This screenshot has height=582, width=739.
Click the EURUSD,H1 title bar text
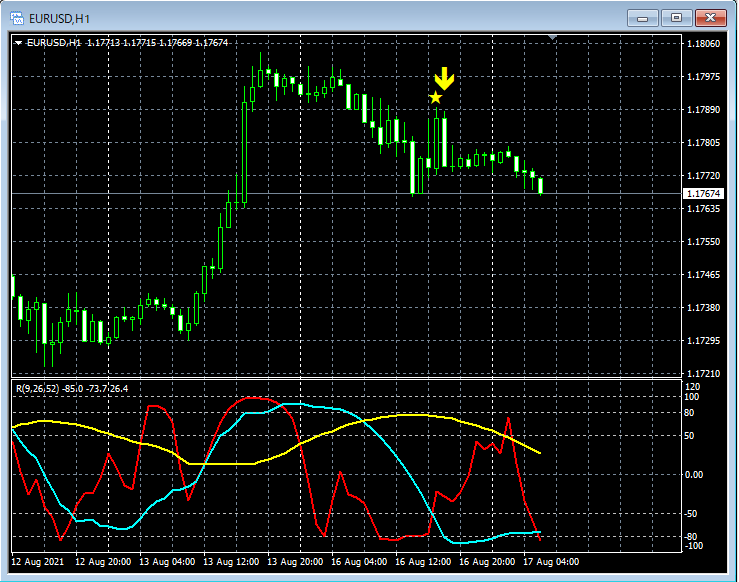[x=59, y=19]
